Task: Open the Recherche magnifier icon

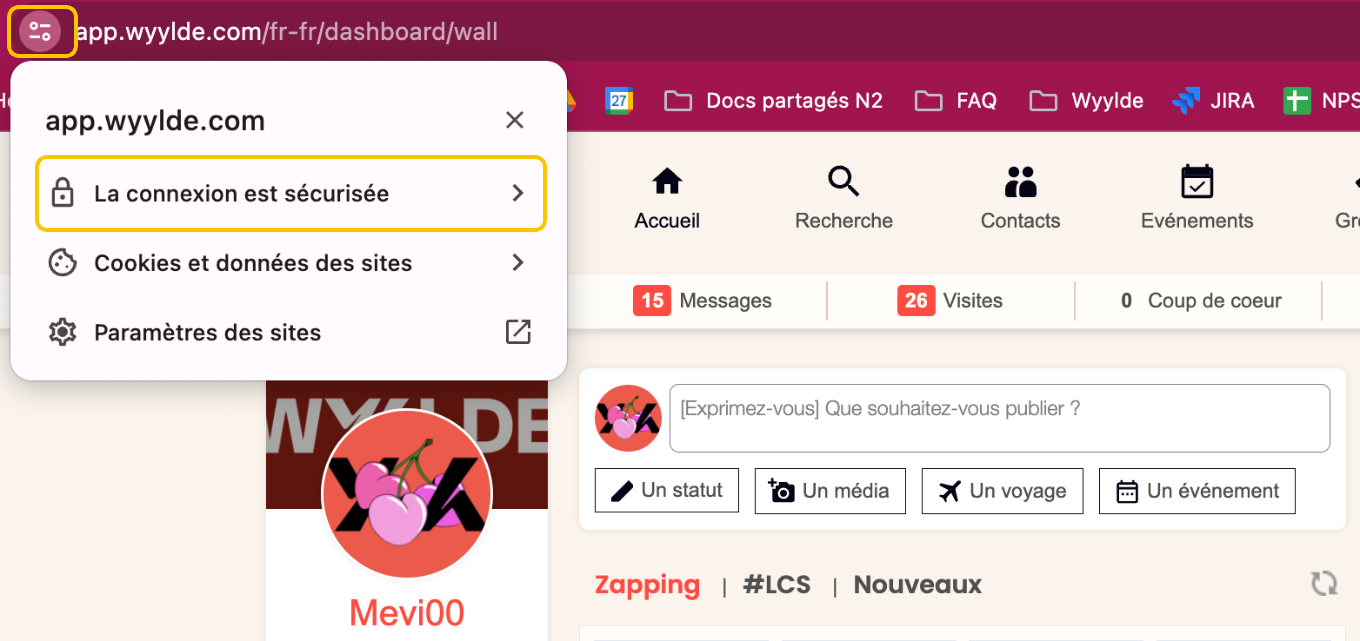Action: tap(843, 182)
